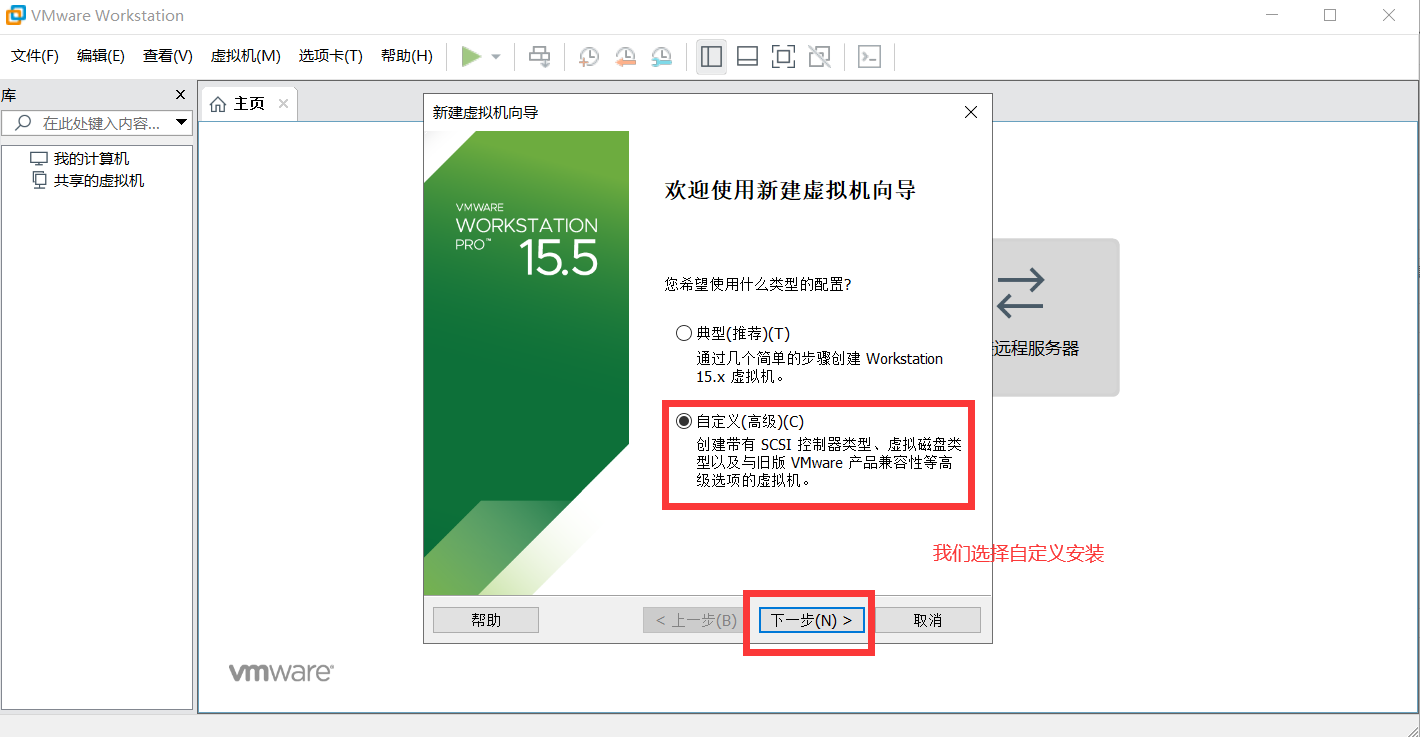This screenshot has width=1420, height=737.
Task: Click the home icon on the 主页 tab
Action: 218,104
